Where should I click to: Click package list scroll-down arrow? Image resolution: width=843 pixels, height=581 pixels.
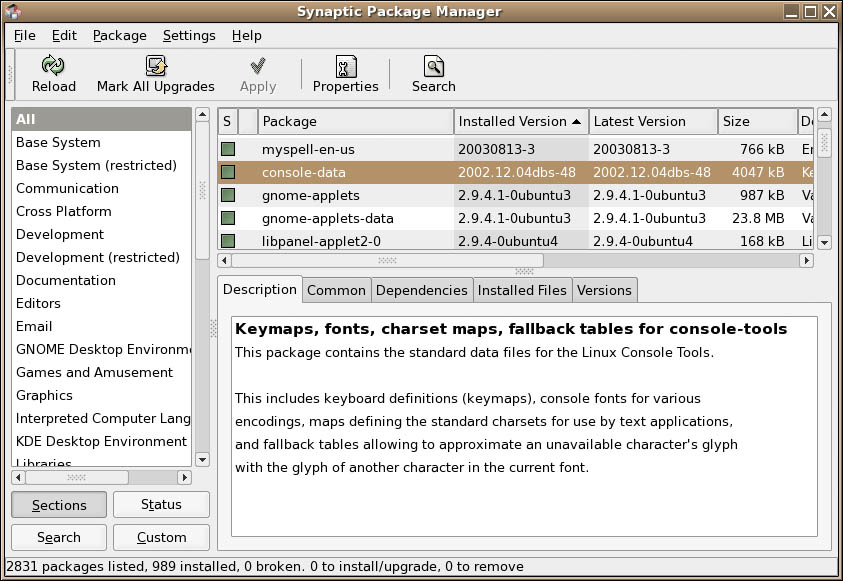click(824, 242)
